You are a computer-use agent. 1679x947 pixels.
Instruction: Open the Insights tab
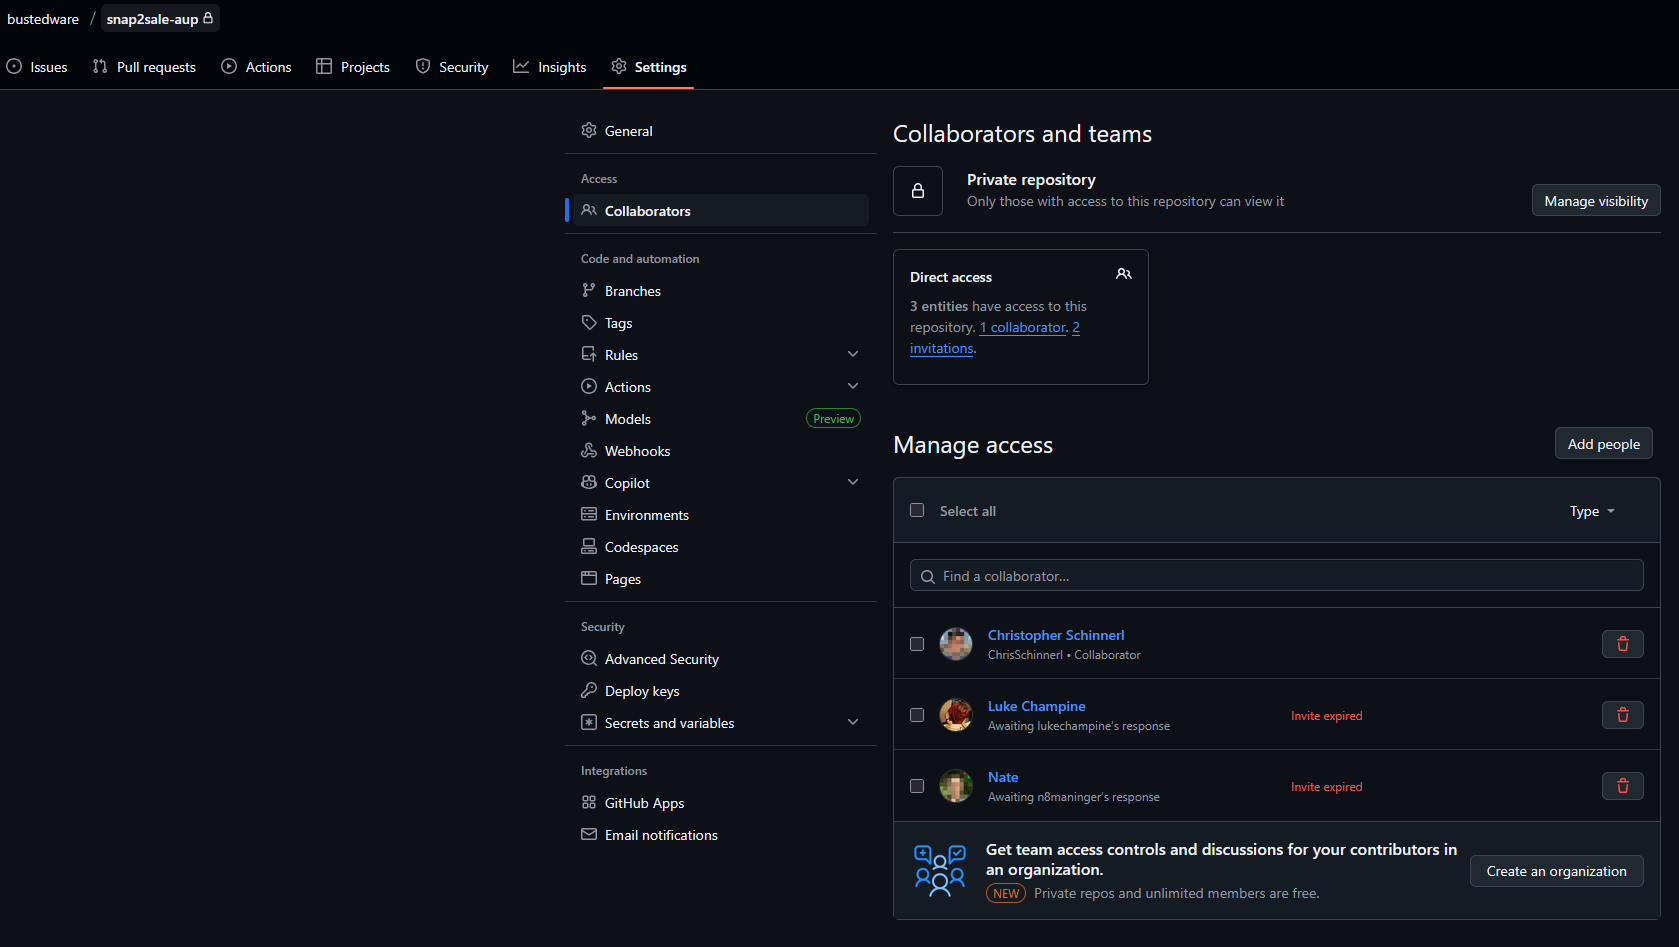pos(550,67)
